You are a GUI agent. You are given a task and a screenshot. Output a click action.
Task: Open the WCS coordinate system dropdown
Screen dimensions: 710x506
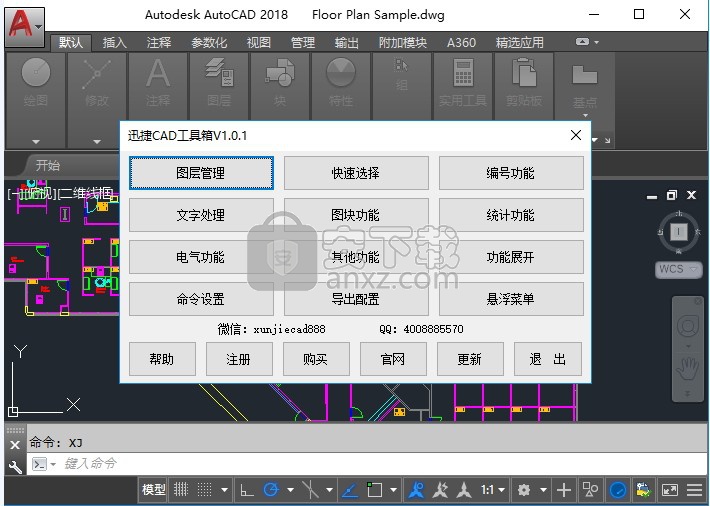(x=678, y=269)
